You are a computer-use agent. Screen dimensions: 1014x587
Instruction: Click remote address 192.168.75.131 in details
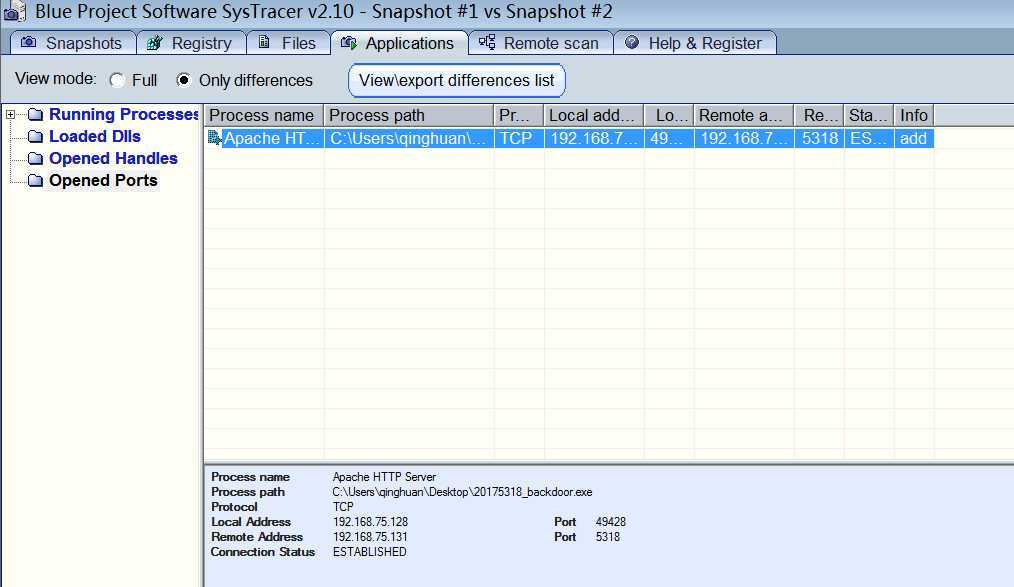click(371, 537)
